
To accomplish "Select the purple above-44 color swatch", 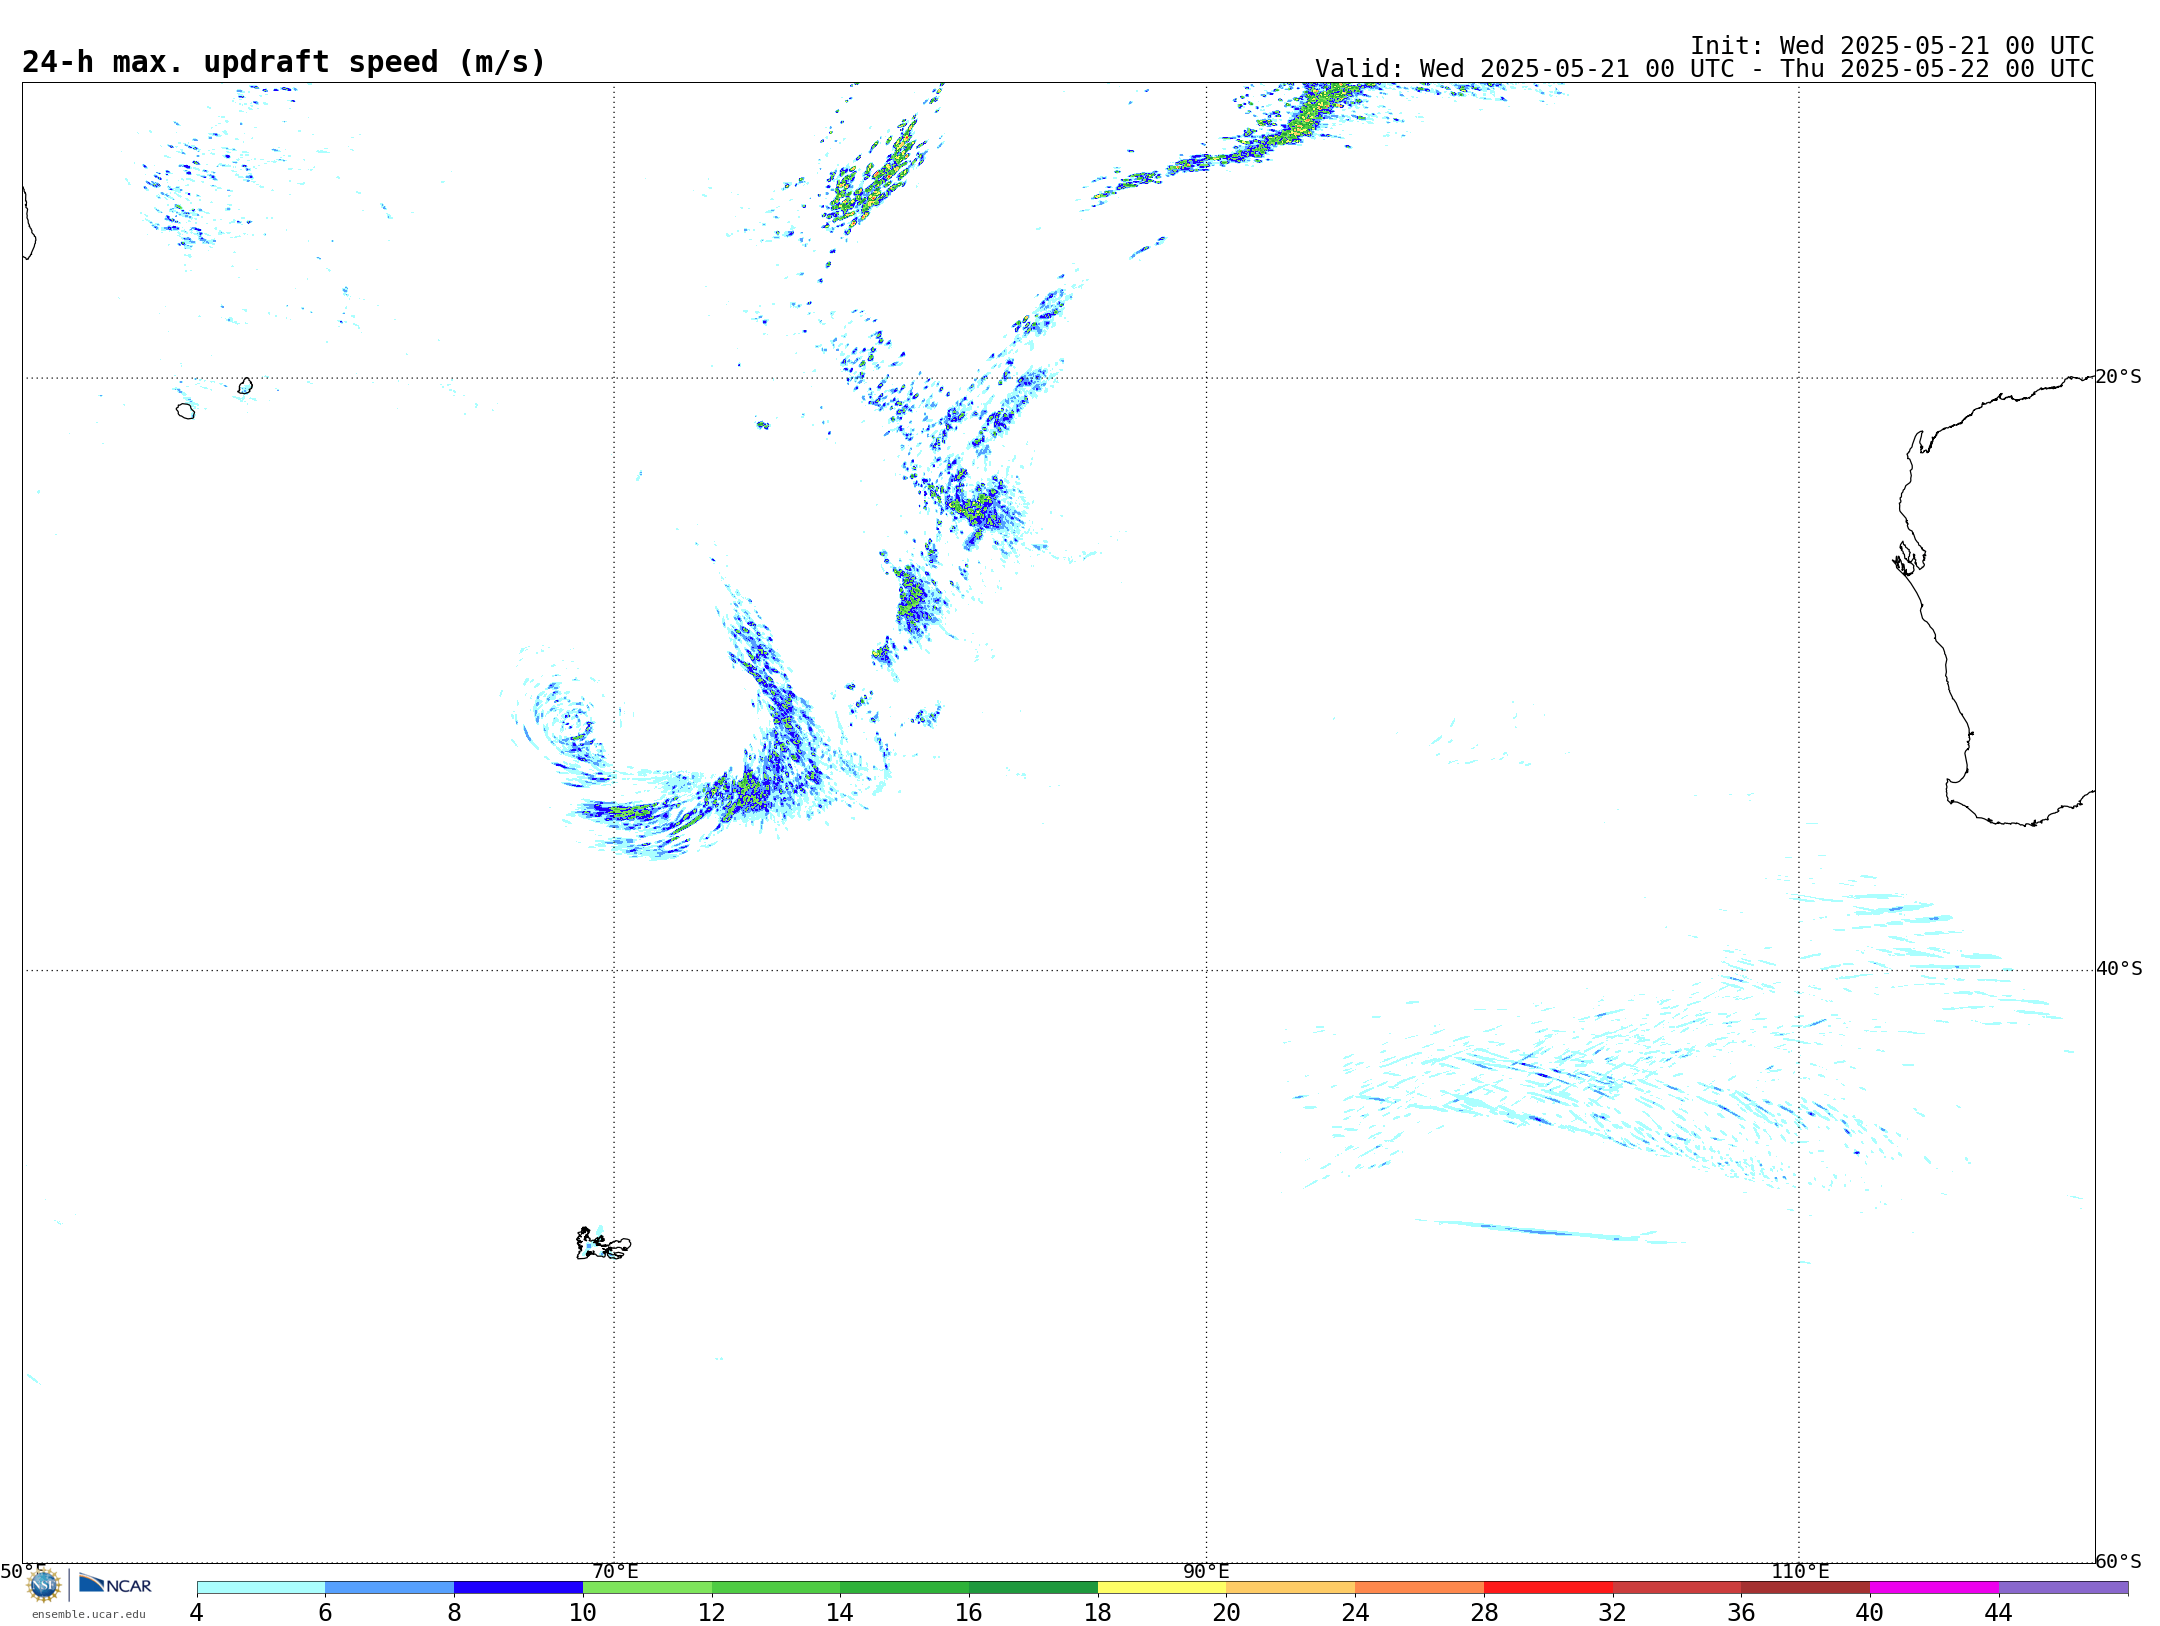I will (x=2063, y=1588).
